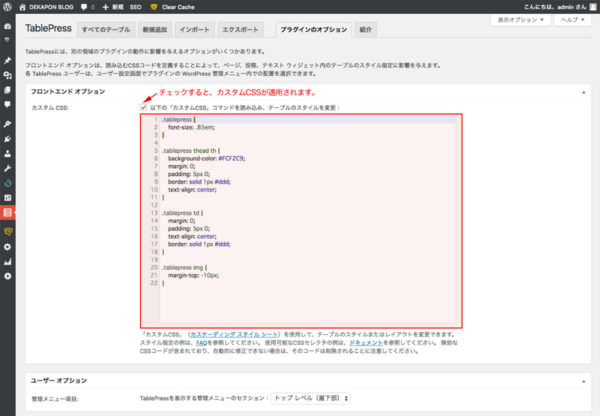Open the トップレベル menu position dropdown
Viewport: 600px width, 416px height.
[310, 398]
